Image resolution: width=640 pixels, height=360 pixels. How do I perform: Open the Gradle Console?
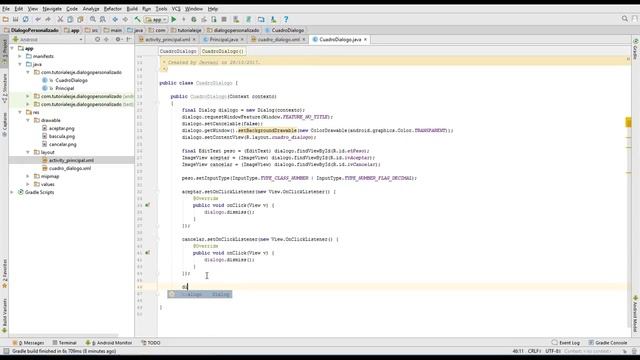tap(608, 343)
